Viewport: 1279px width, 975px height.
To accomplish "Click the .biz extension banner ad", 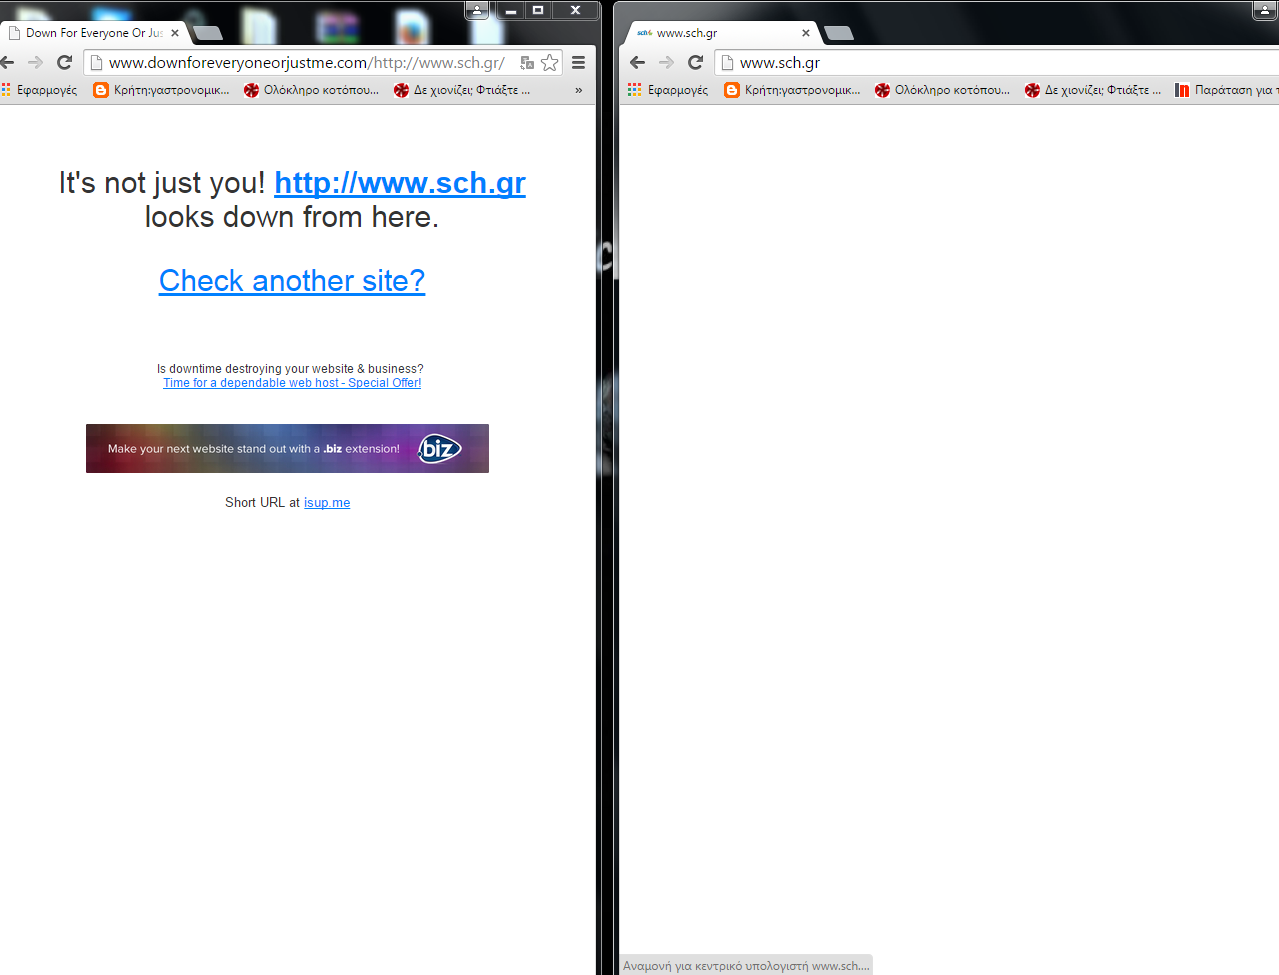I will pos(287,449).
